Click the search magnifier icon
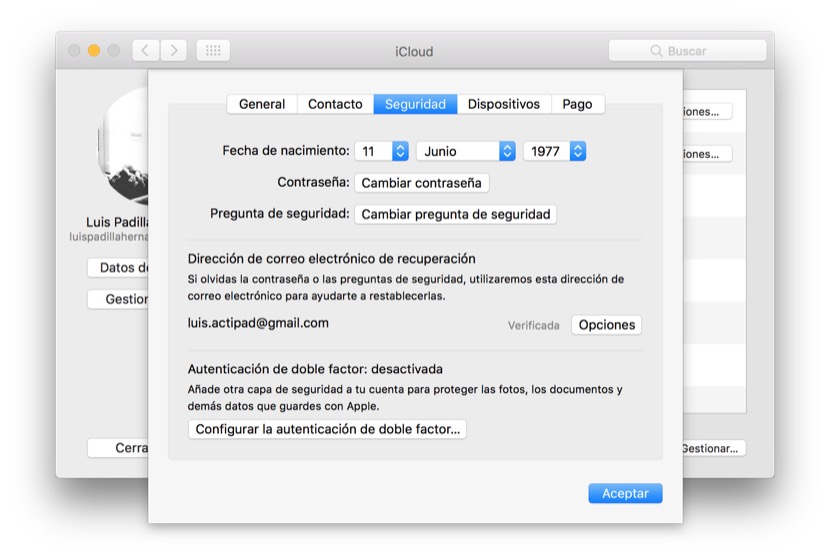The image size is (830, 557). (x=656, y=51)
